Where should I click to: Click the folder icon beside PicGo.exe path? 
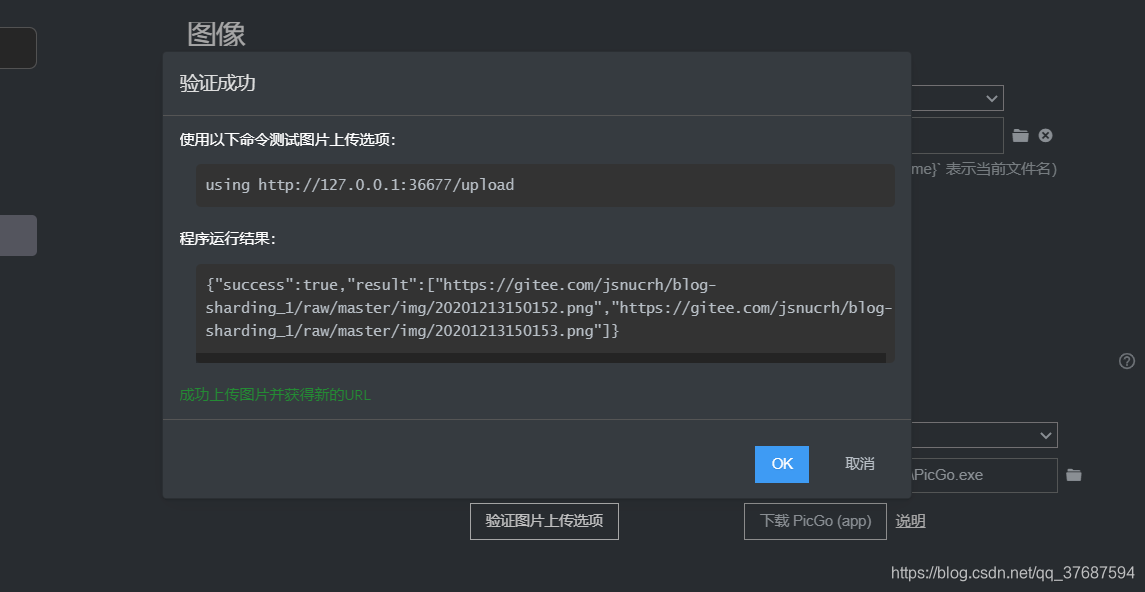(1073, 475)
